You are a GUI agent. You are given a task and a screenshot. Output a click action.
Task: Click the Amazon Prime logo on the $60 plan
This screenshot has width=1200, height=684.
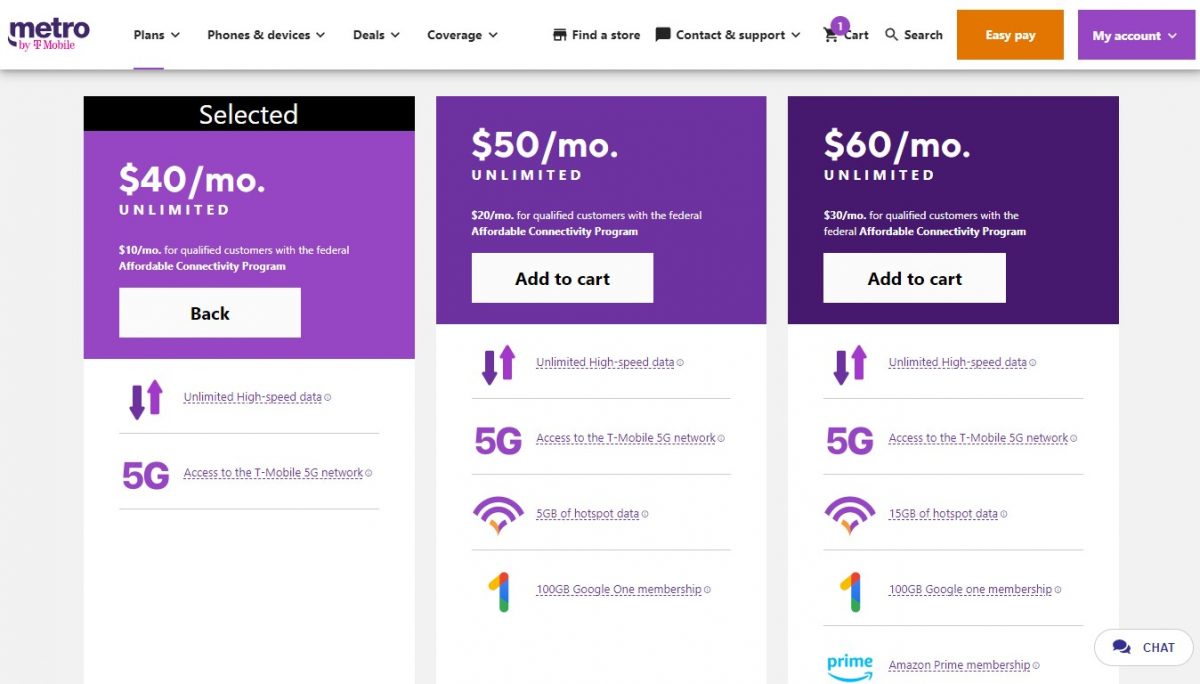[x=850, y=662]
